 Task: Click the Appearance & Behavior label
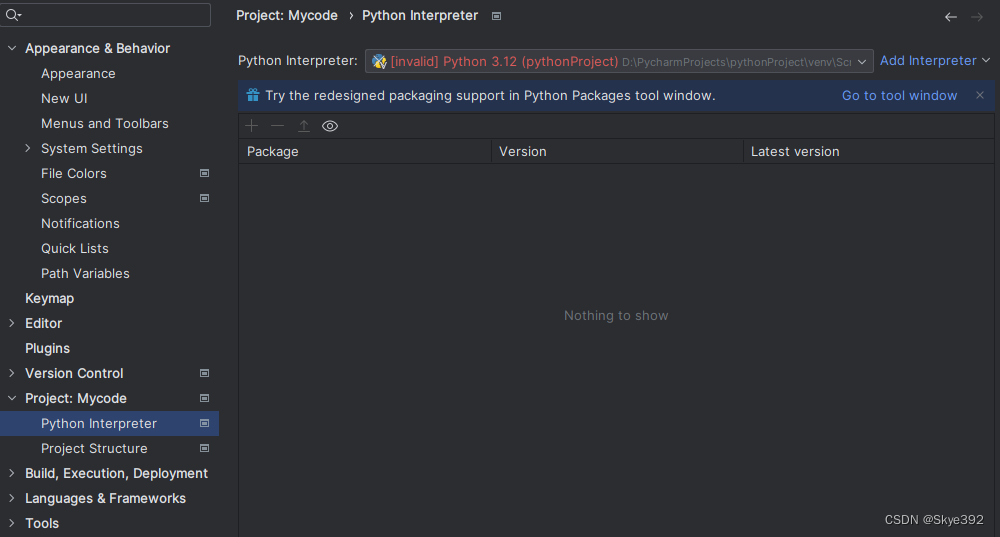coord(98,48)
